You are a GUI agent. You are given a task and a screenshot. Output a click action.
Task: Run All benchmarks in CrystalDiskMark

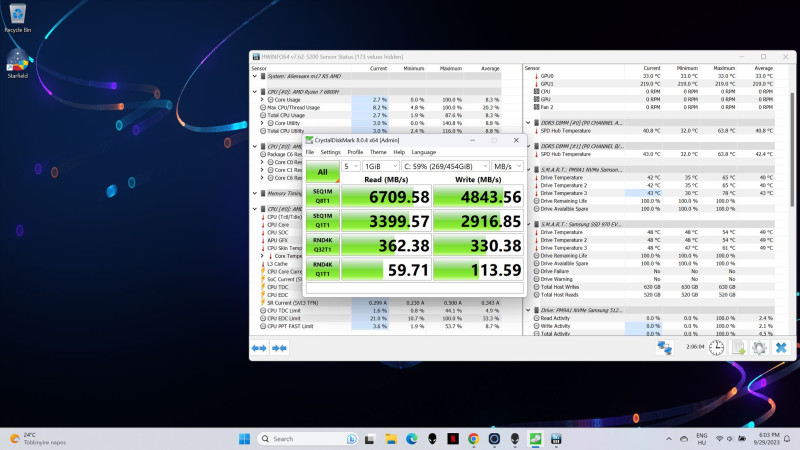[x=322, y=172]
